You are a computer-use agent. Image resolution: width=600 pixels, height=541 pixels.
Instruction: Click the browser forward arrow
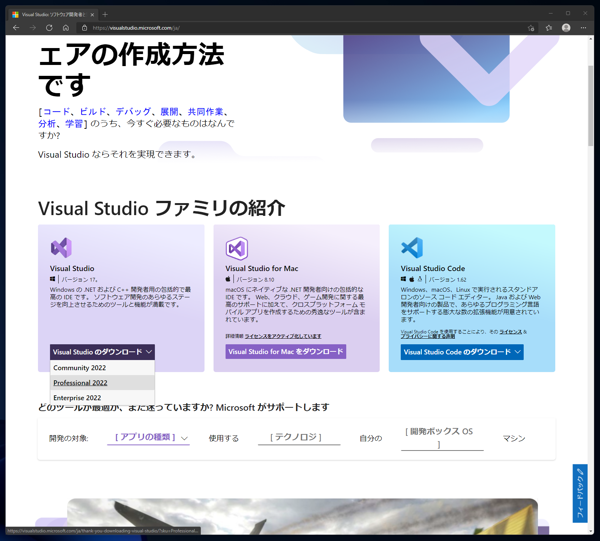click(x=33, y=28)
